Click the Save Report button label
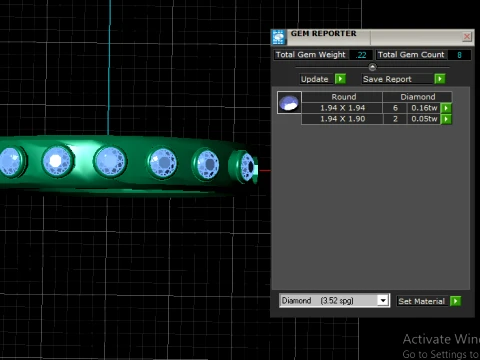Image resolution: width=480 pixels, height=360 pixels. [x=387, y=79]
